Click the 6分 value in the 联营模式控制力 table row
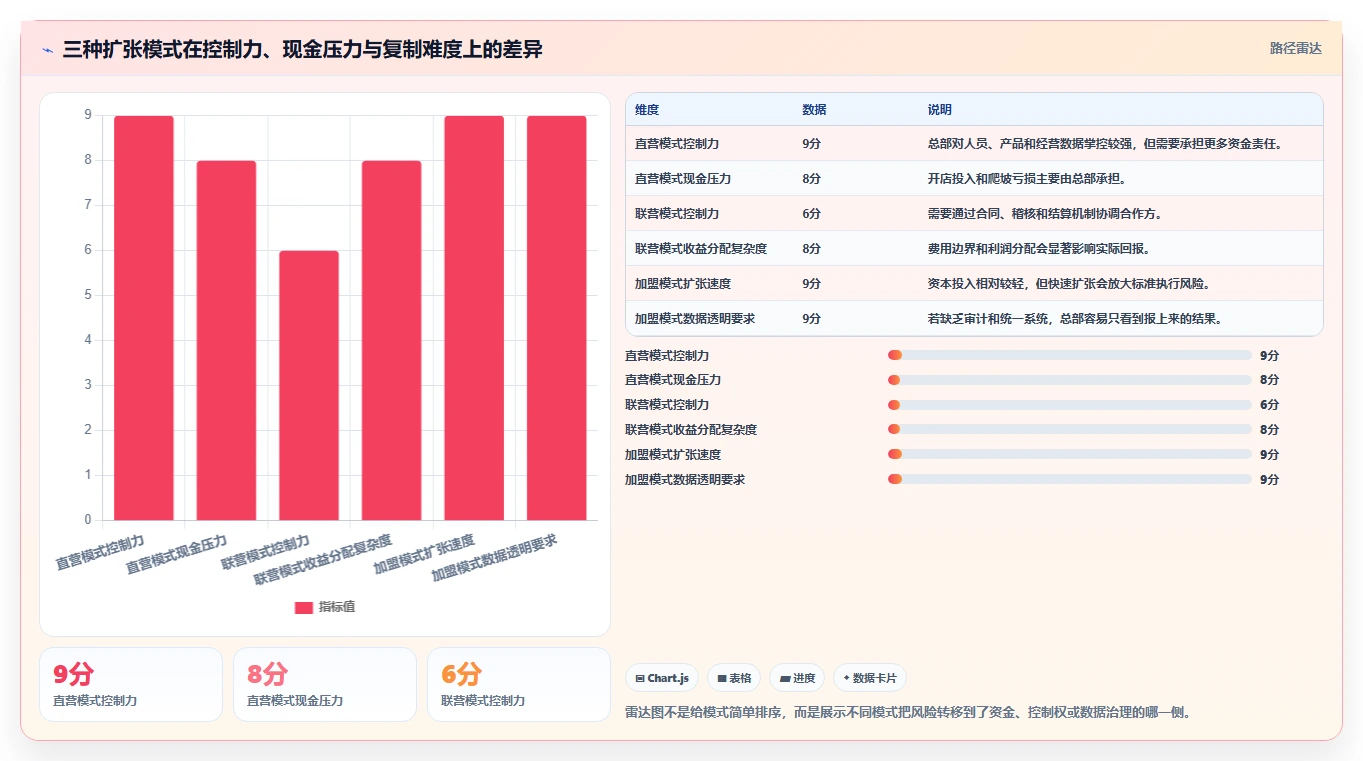Image resolution: width=1363 pixels, height=761 pixels. pyautogui.click(x=811, y=214)
